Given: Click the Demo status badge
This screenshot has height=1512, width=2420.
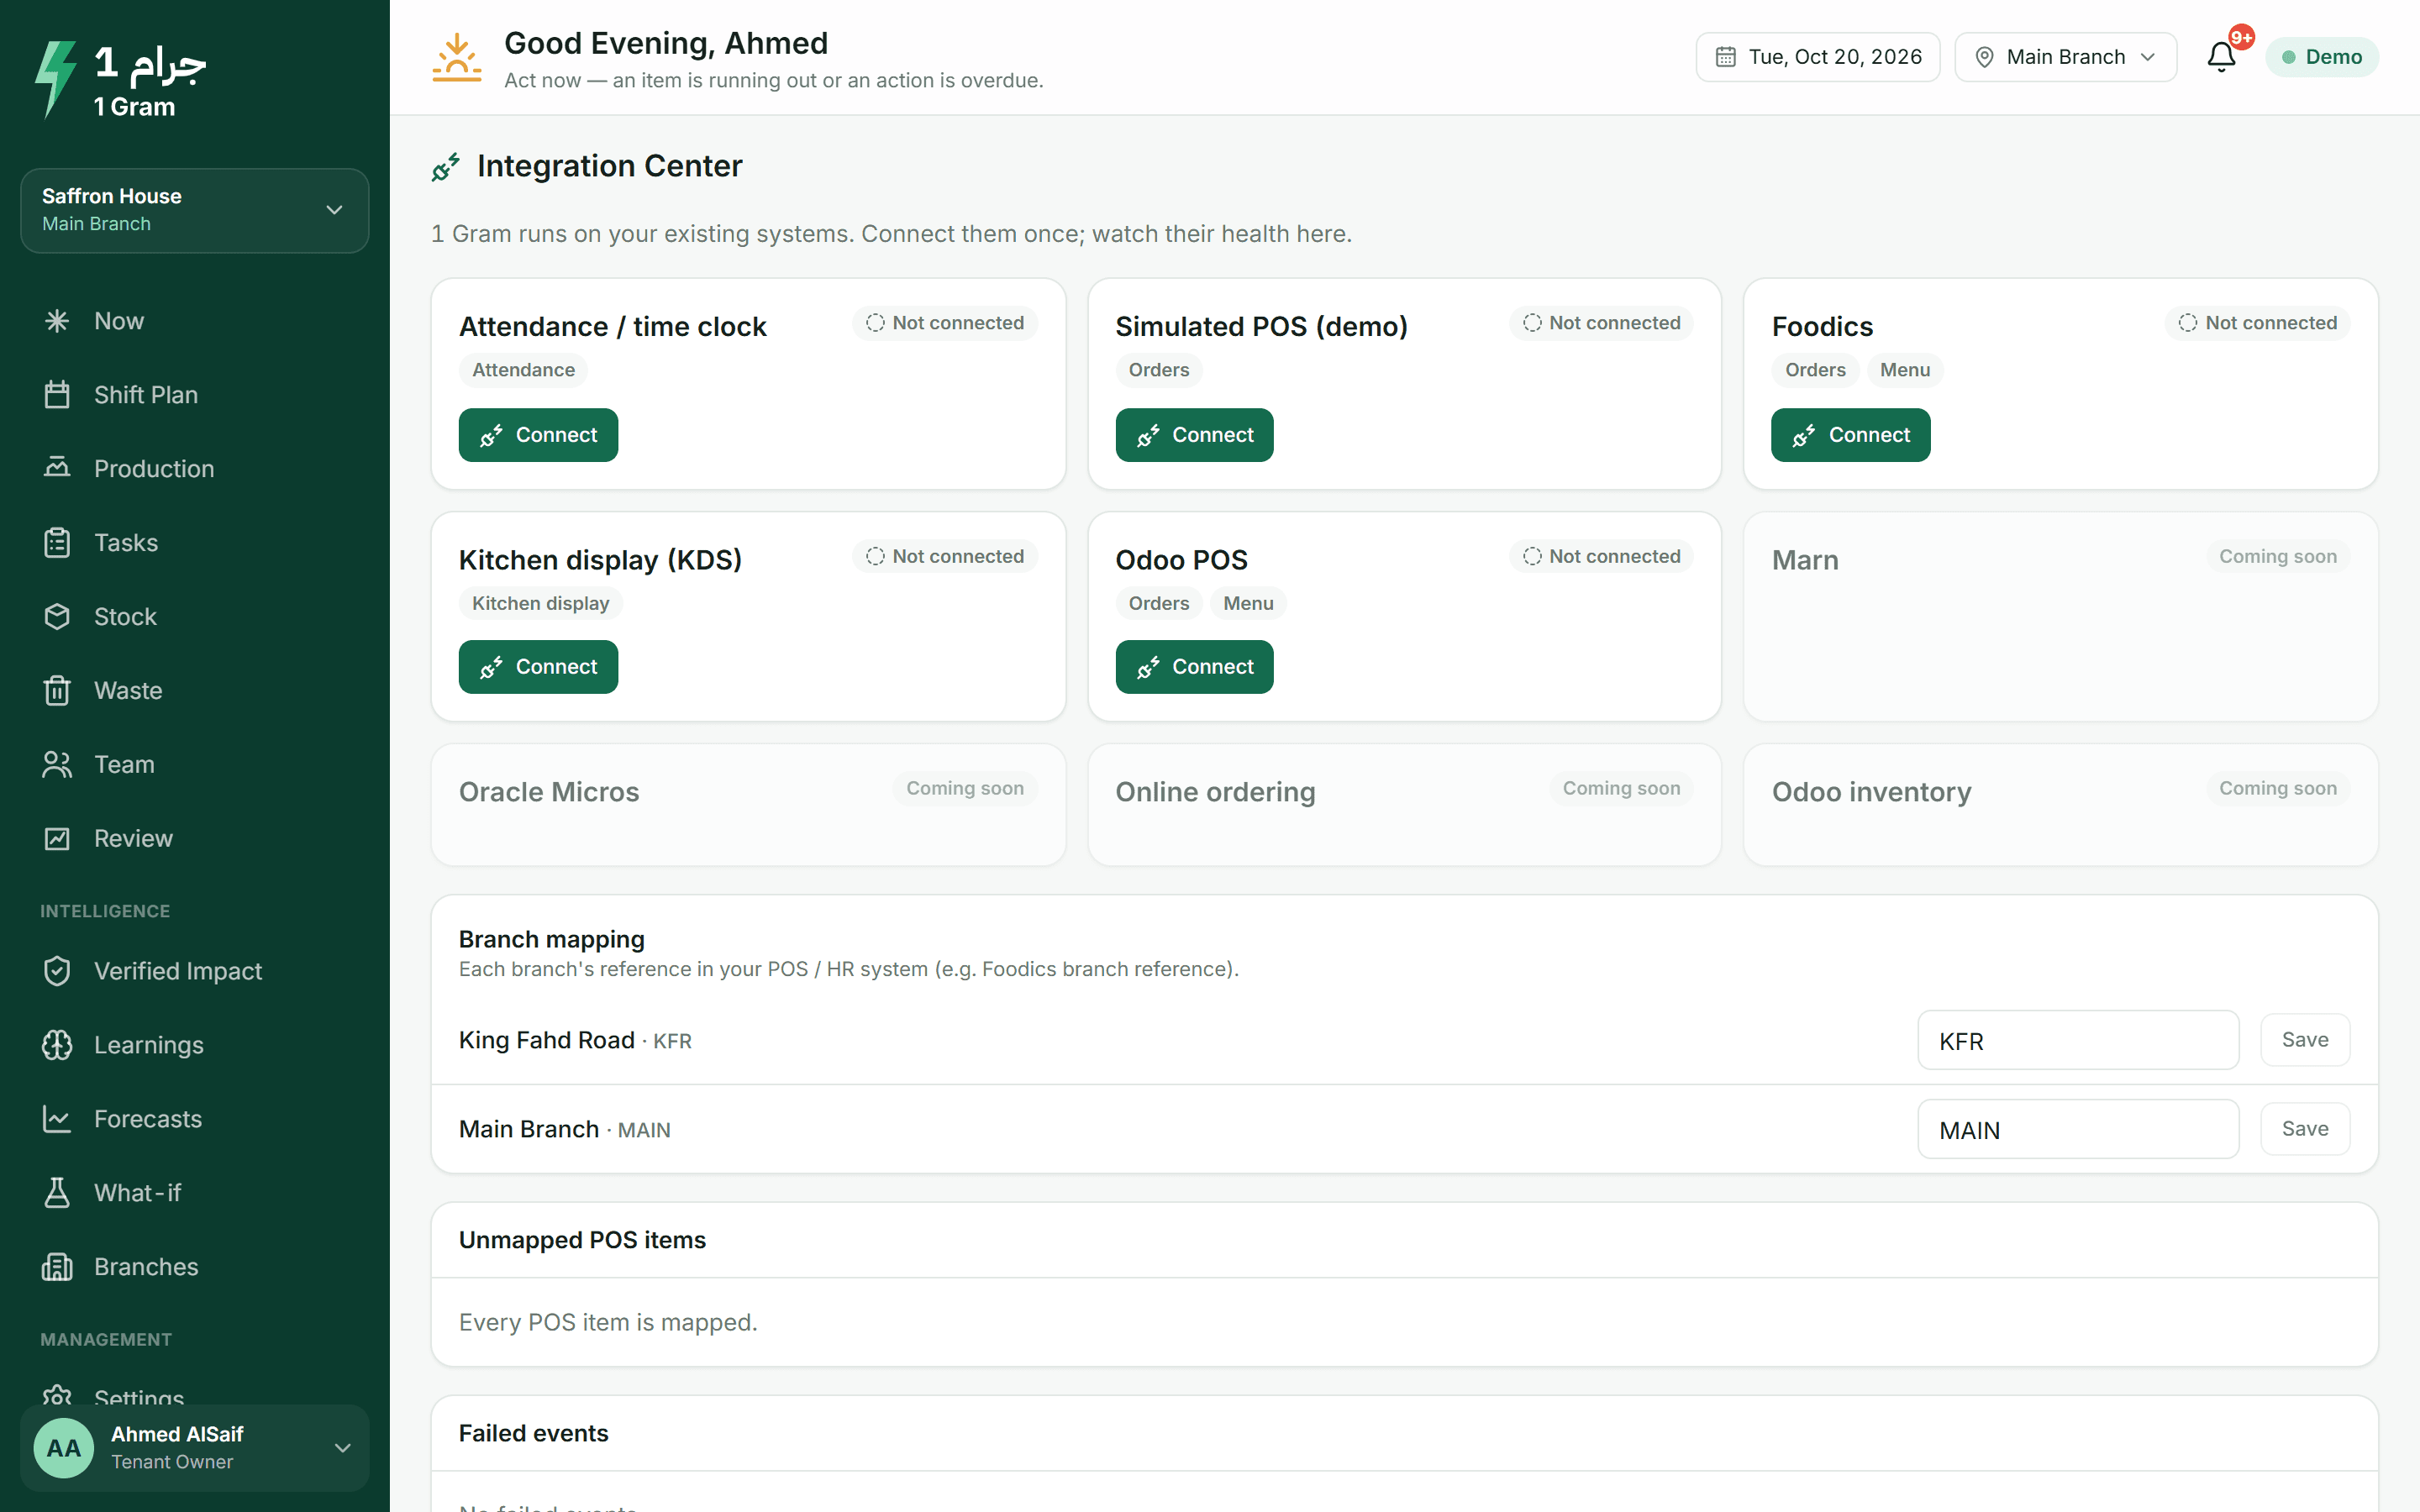Looking at the screenshot, I should [x=2321, y=57].
